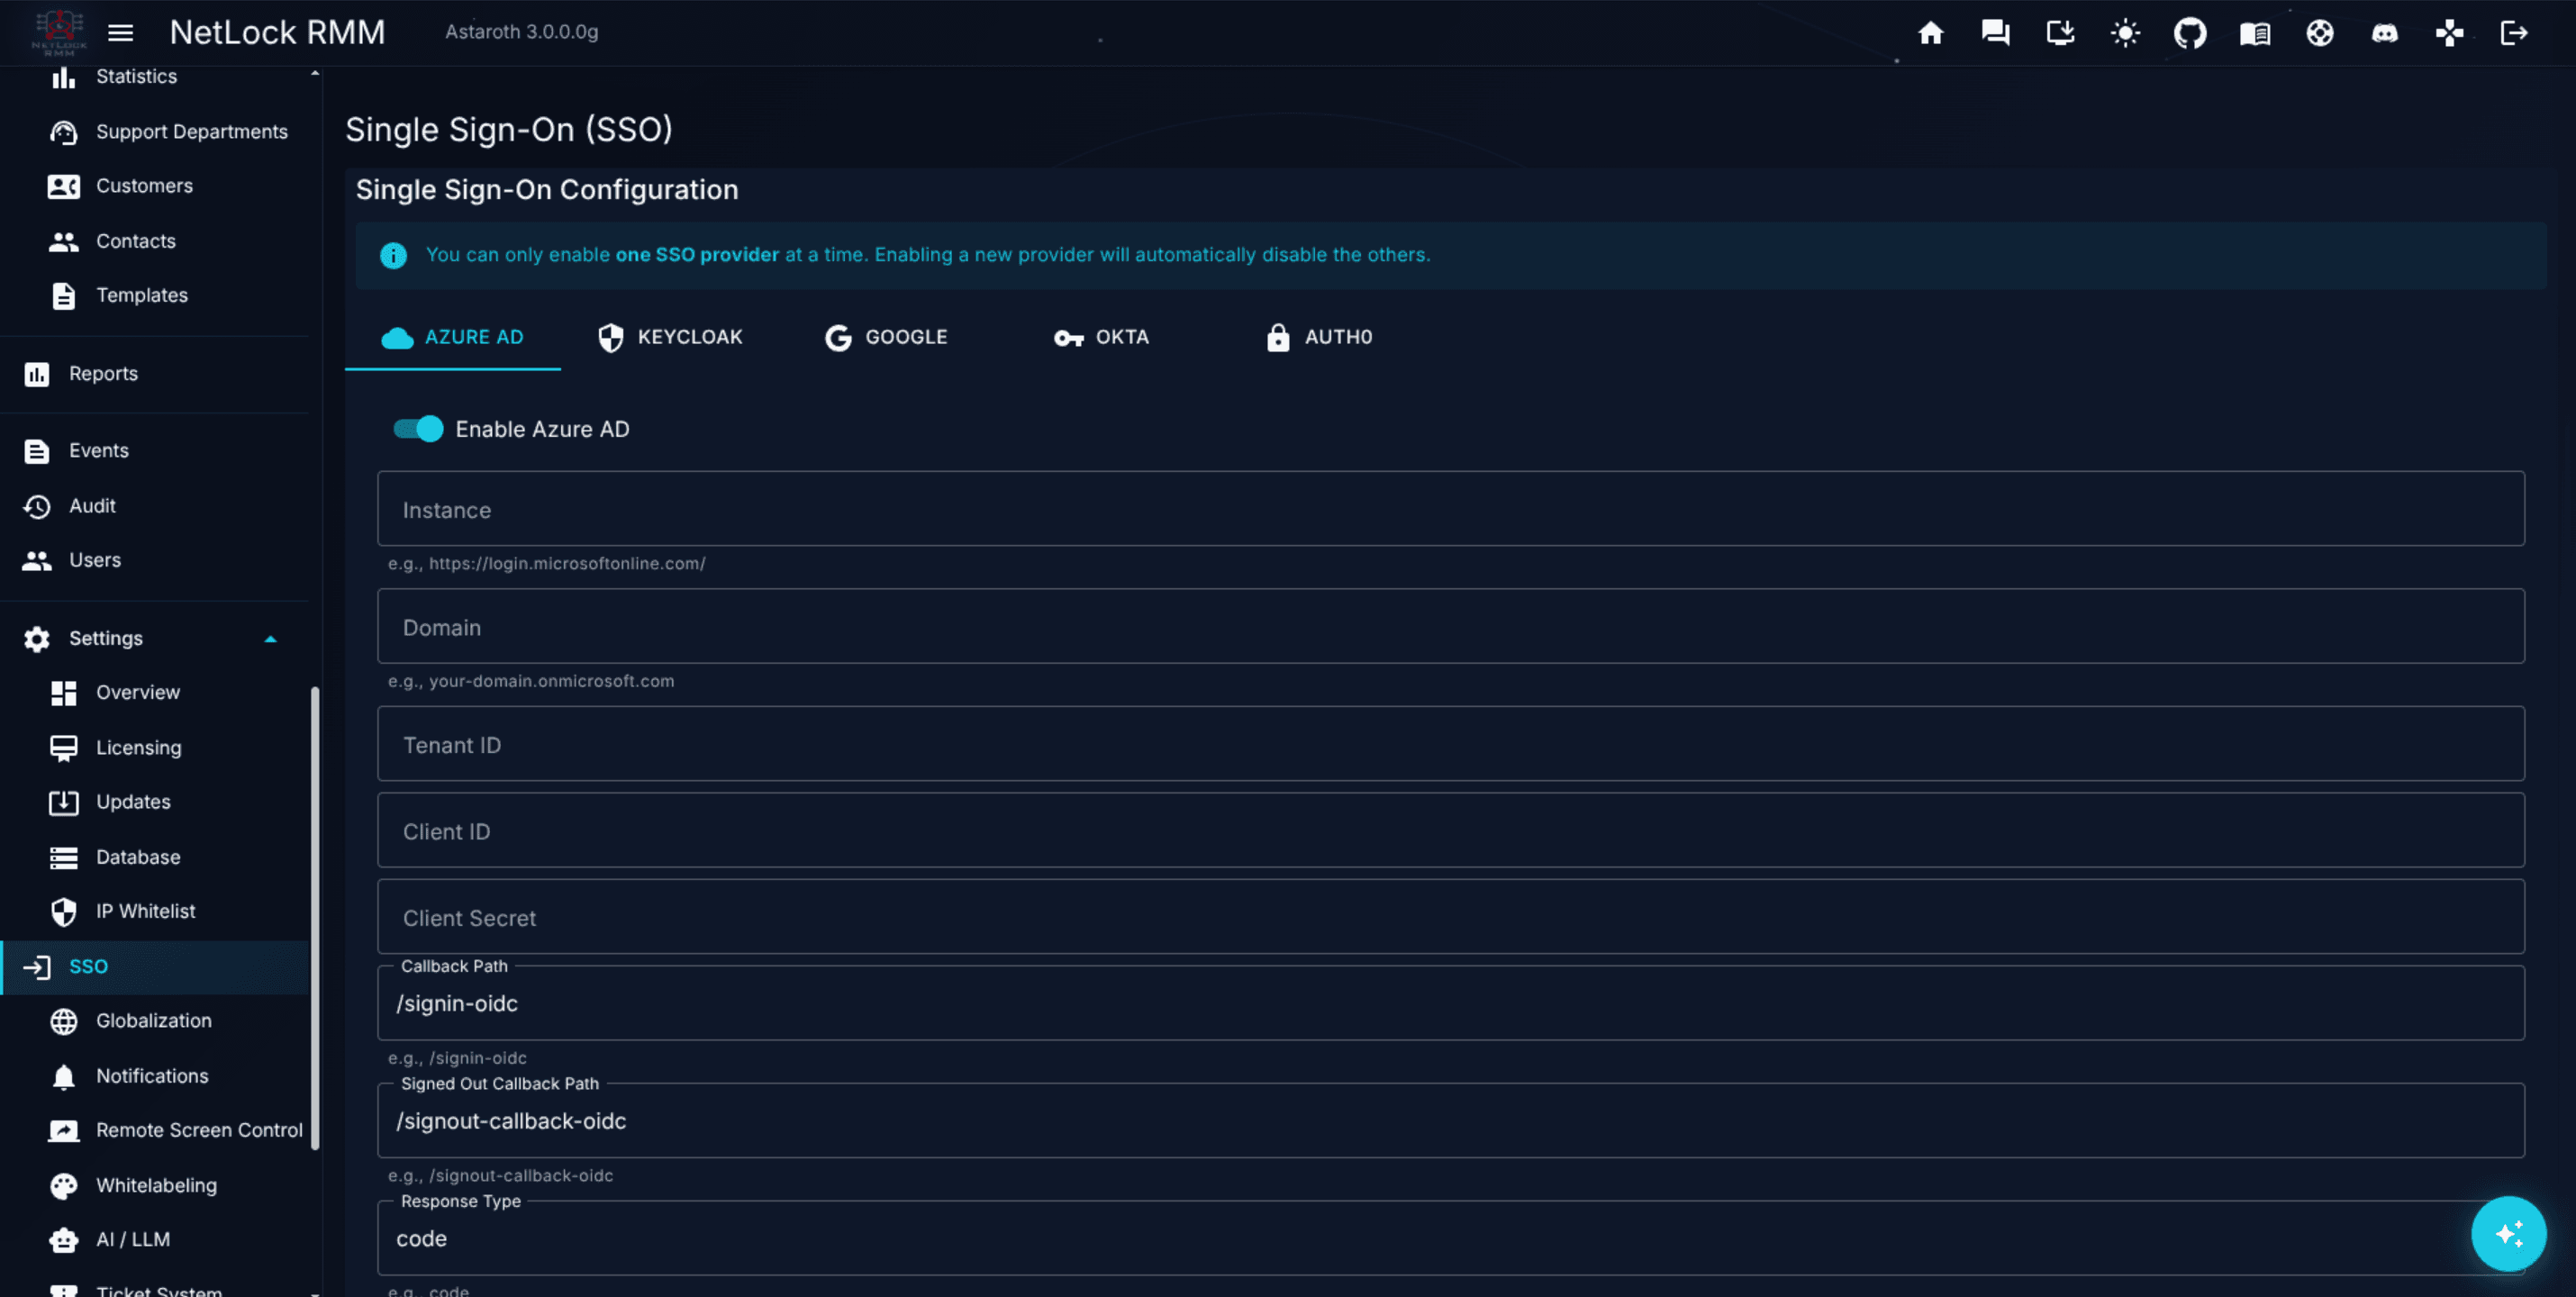Go to Users management
Image resolution: width=2576 pixels, height=1297 pixels.
[94, 560]
